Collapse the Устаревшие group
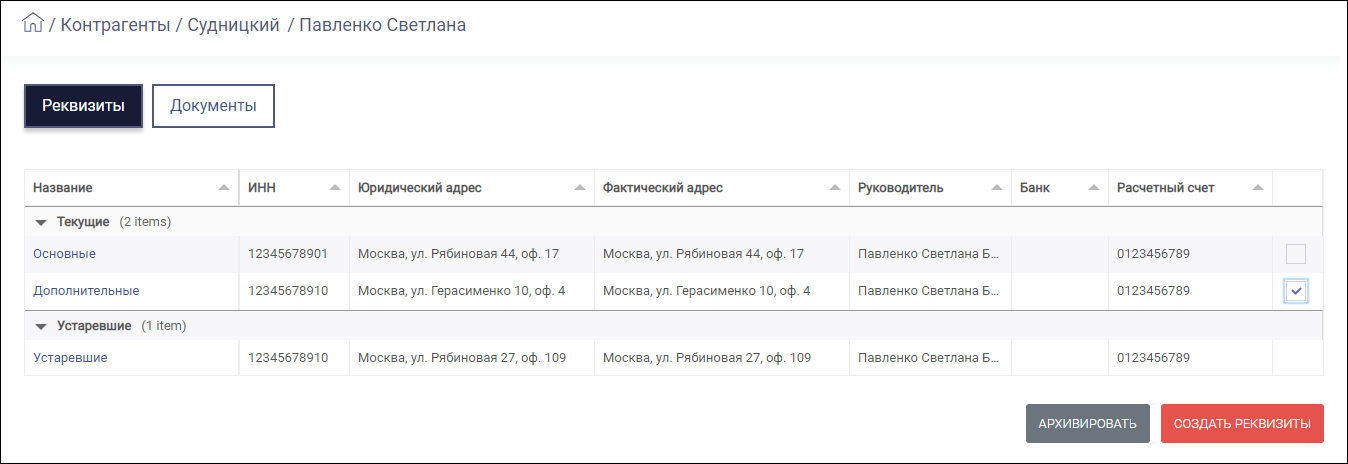The width and height of the screenshot is (1348, 464). (x=41, y=326)
